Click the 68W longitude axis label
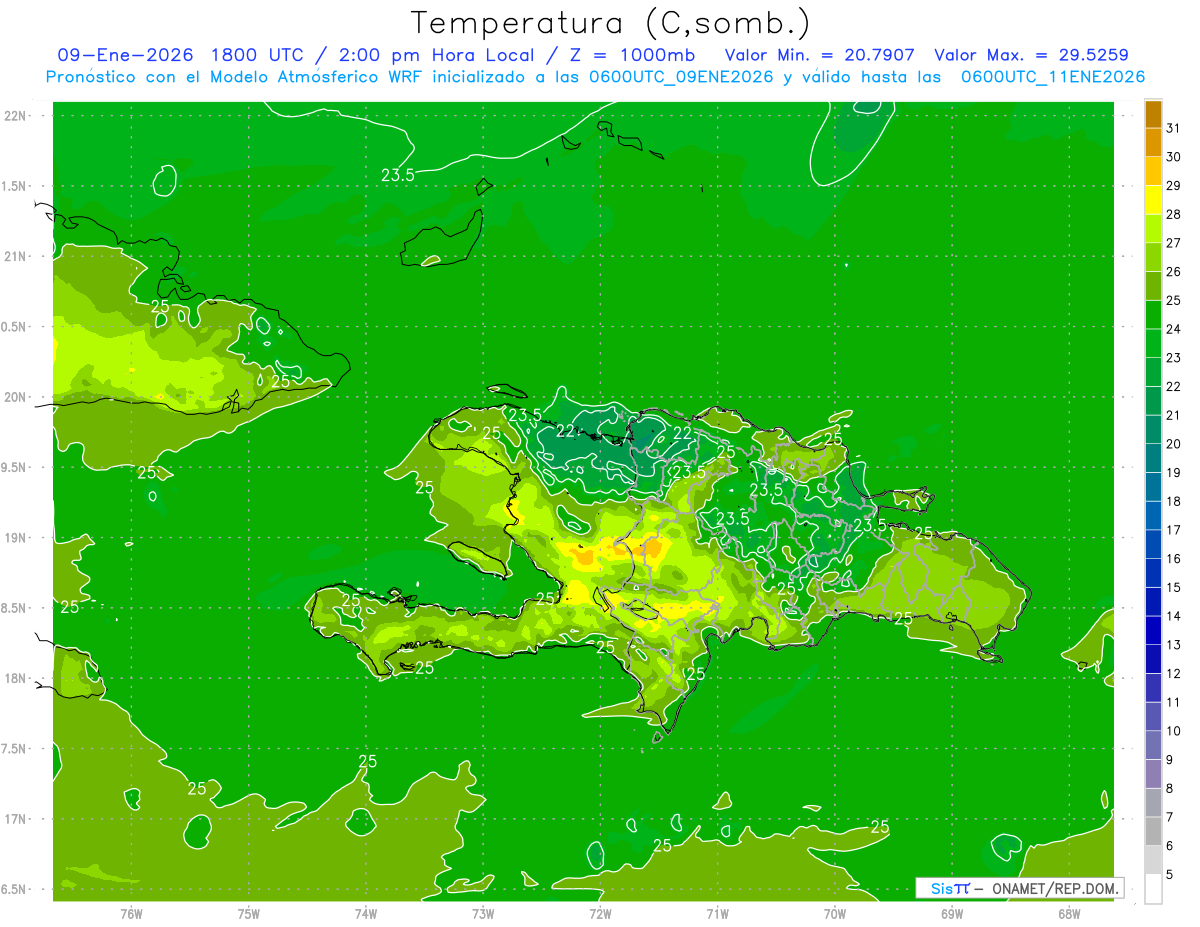This screenshot has width=1200, height=927. (1068, 913)
